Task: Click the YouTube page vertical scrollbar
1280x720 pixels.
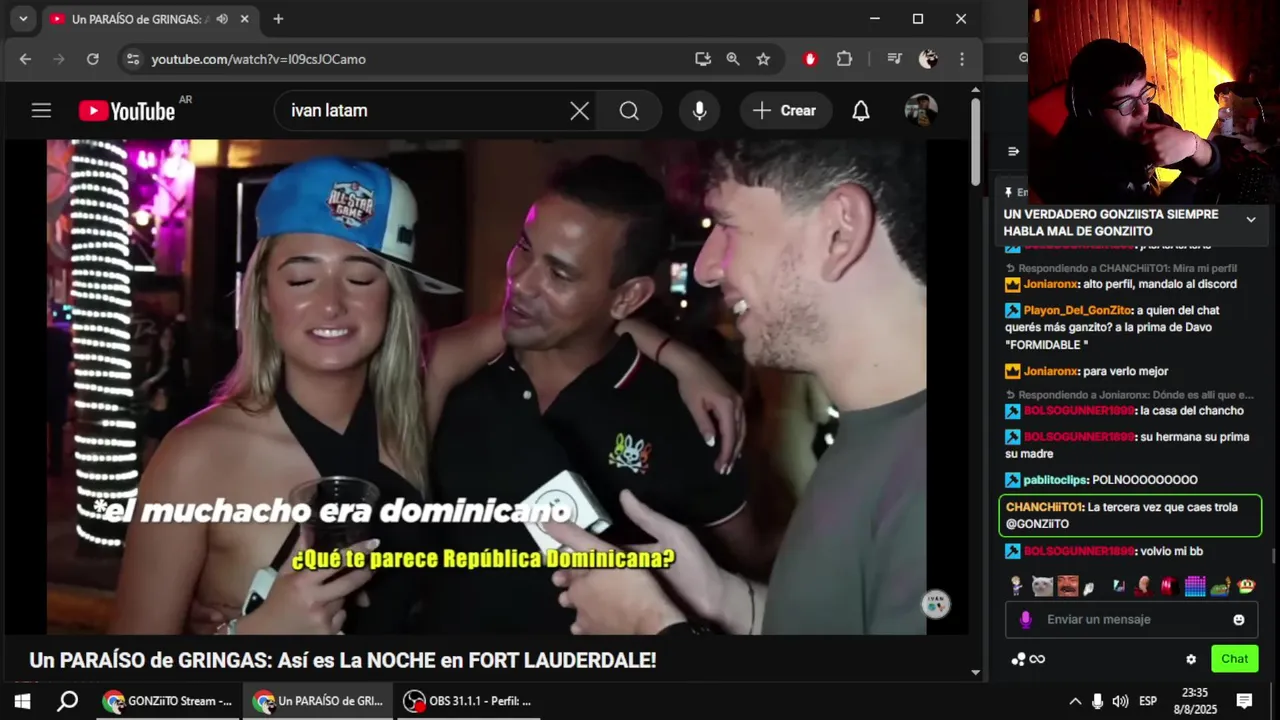Action: coord(975,140)
